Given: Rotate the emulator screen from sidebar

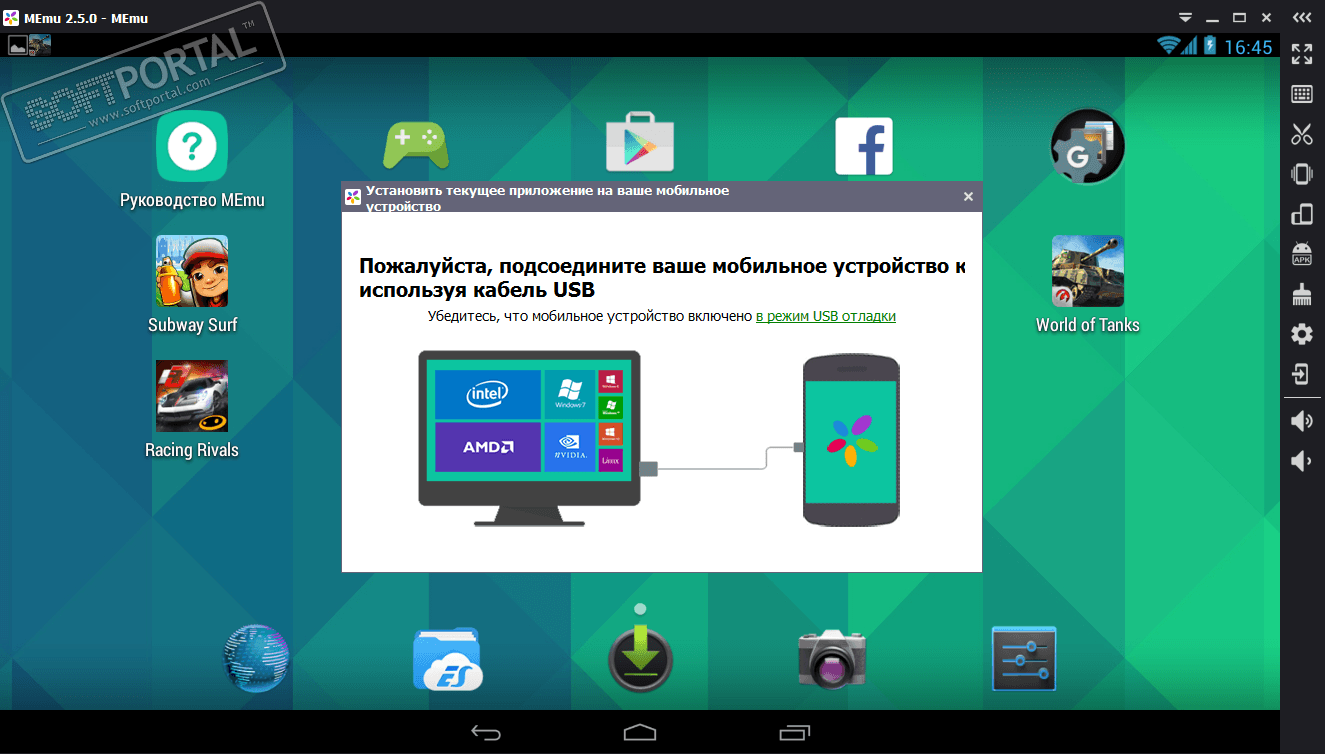Looking at the screenshot, I should click(1302, 214).
